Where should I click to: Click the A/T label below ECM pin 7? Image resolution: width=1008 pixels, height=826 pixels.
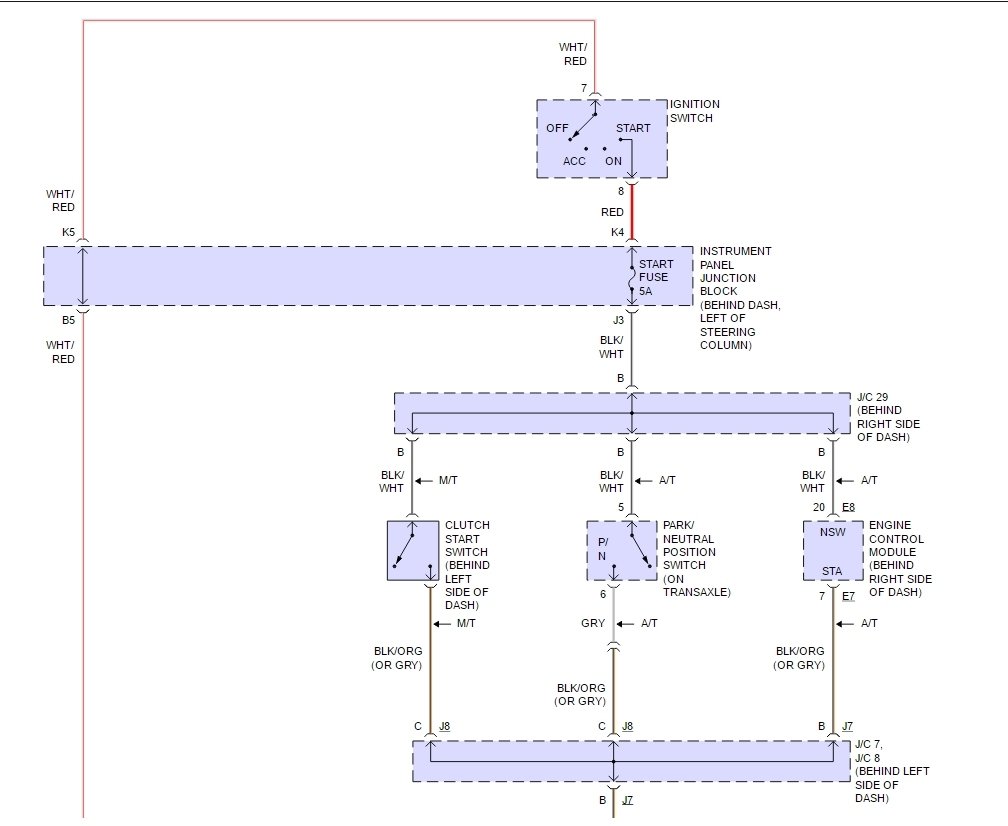pos(868,623)
